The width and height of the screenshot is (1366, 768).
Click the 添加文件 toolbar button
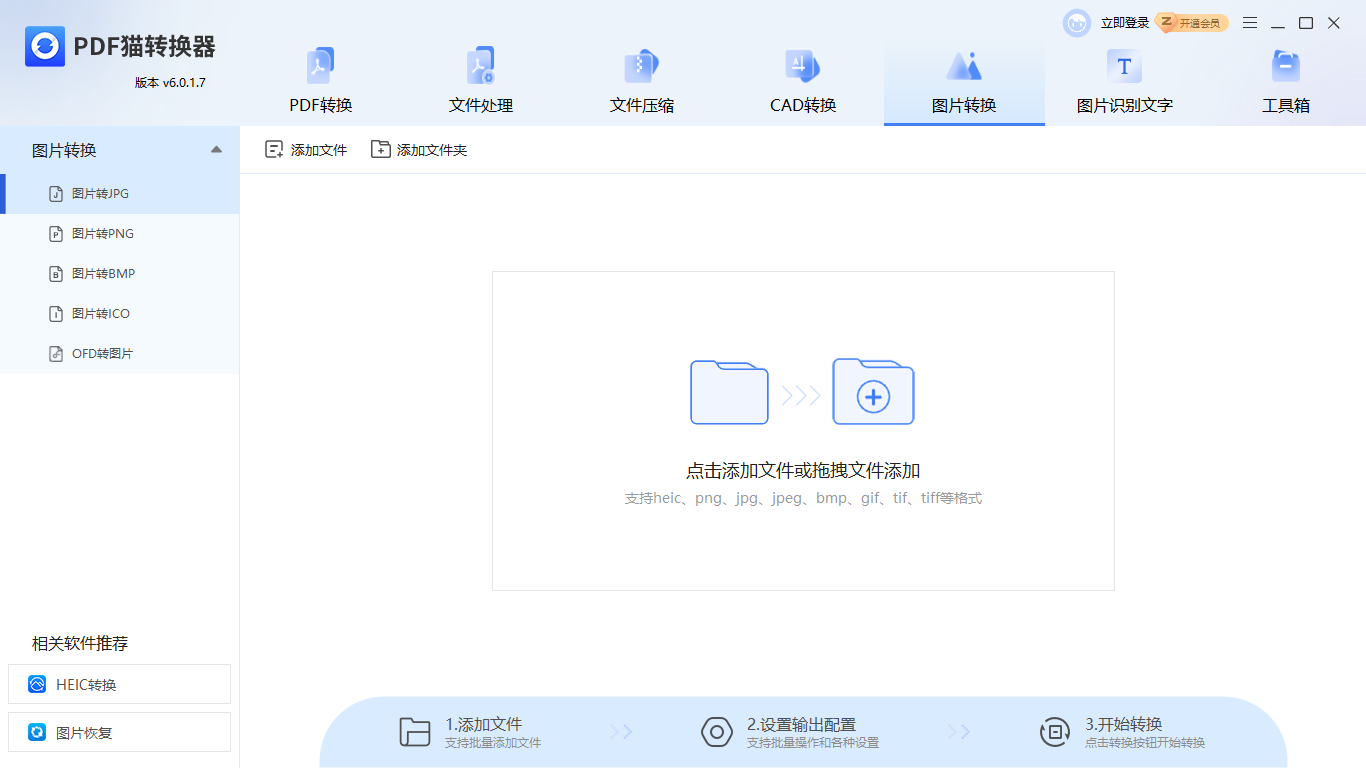pos(305,149)
